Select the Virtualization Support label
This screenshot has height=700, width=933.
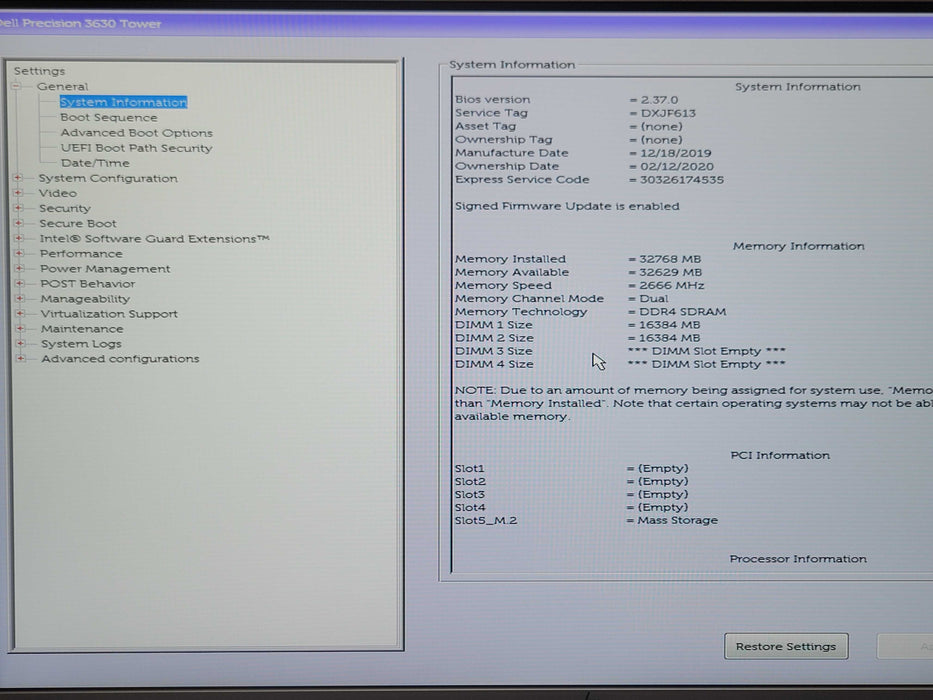click(x=109, y=314)
